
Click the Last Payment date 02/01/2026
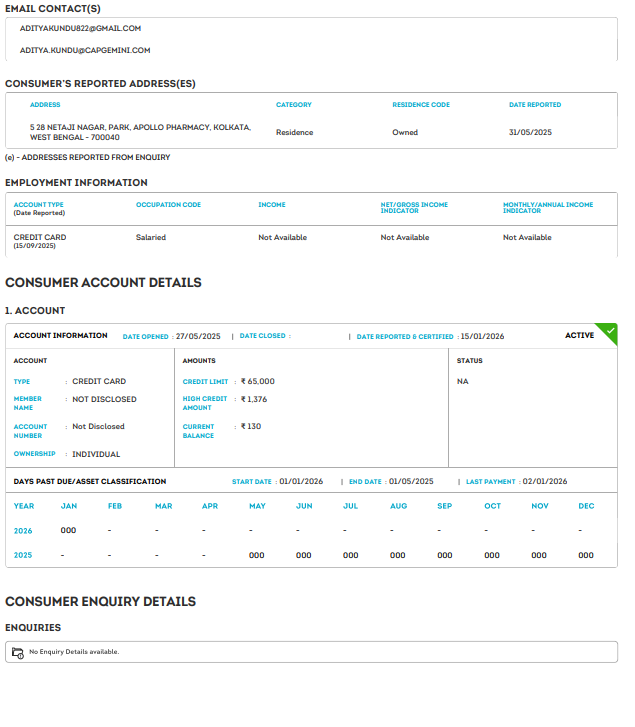544,481
